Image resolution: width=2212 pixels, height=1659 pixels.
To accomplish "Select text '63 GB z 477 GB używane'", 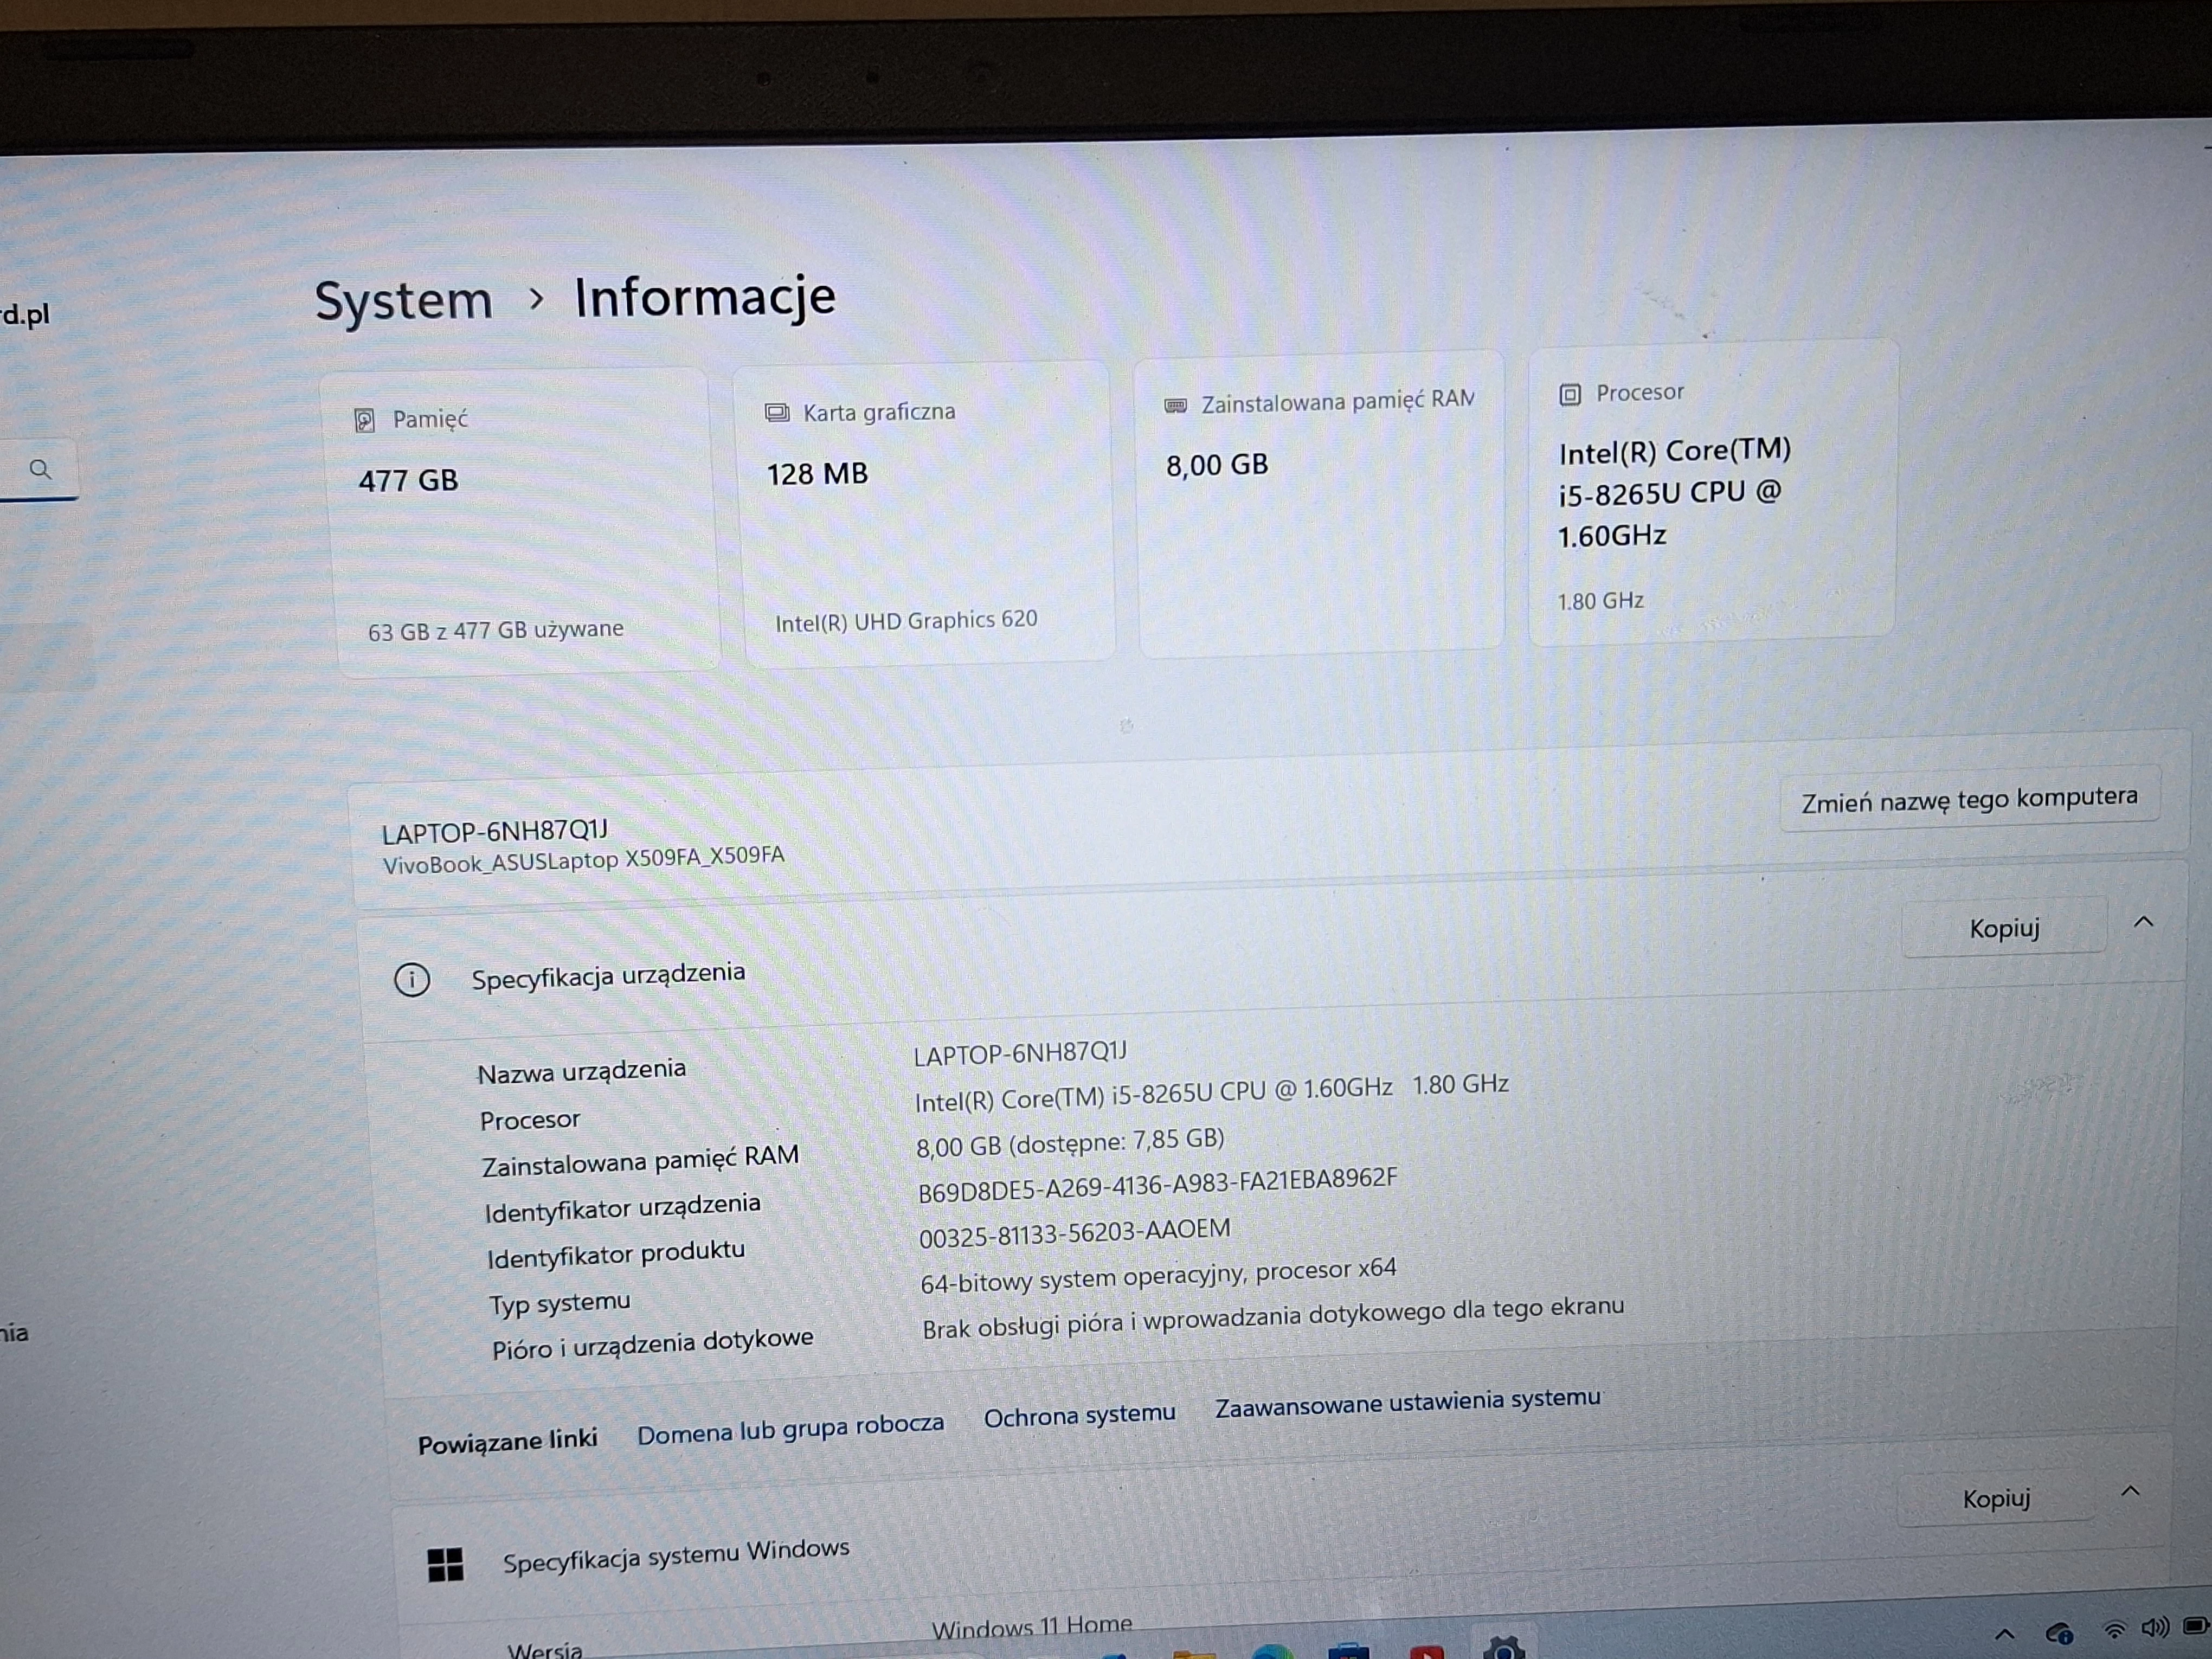I will click(496, 630).
